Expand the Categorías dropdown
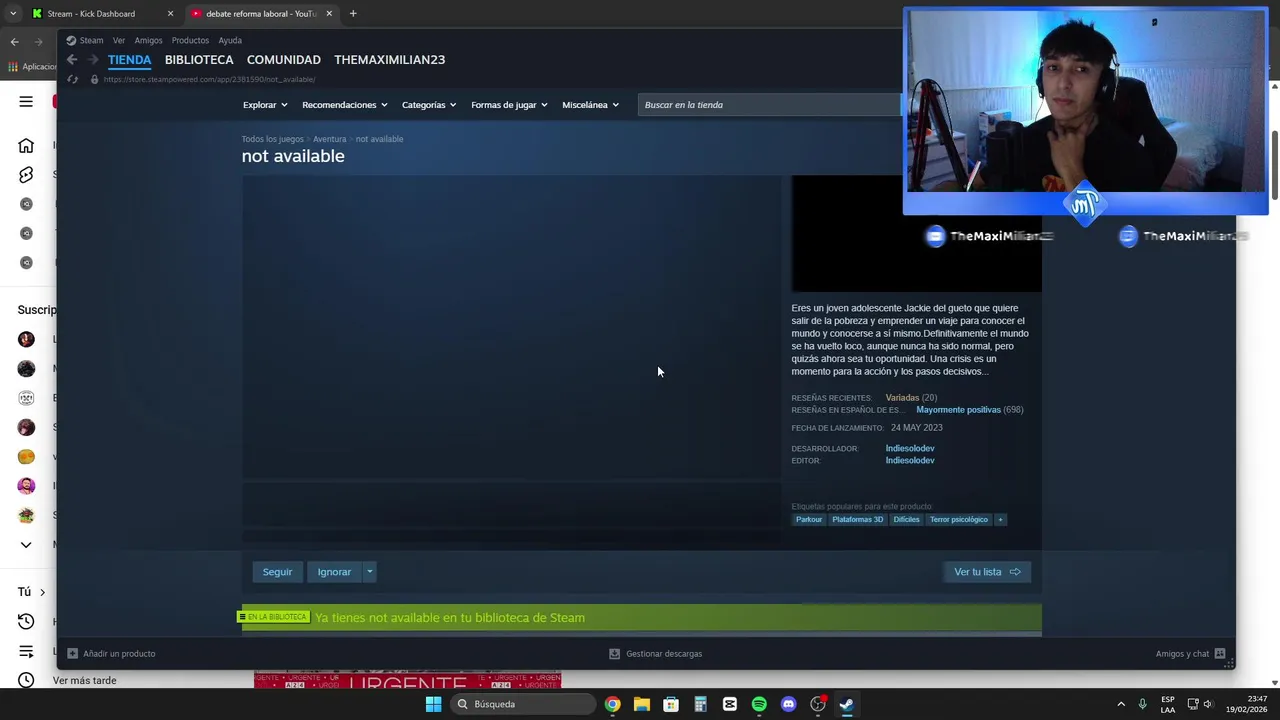1280x720 pixels. [429, 105]
